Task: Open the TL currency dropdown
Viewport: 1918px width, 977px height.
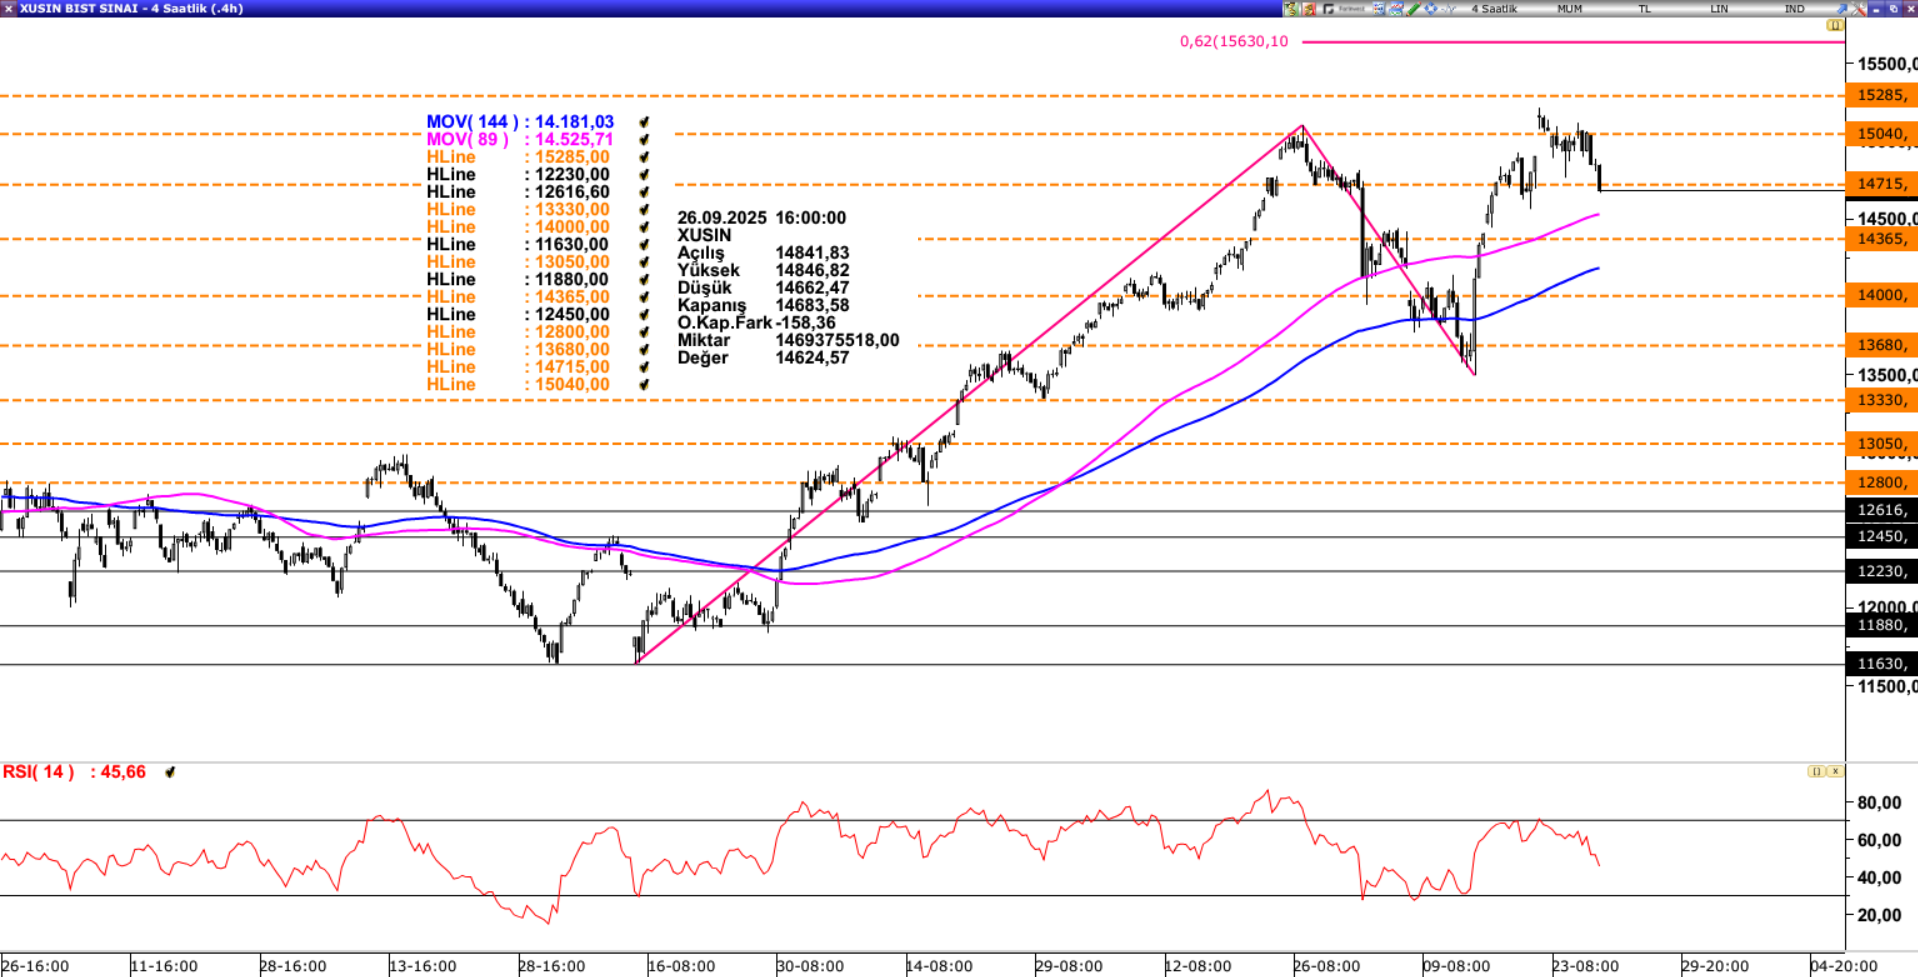Action: pyautogui.click(x=1644, y=9)
